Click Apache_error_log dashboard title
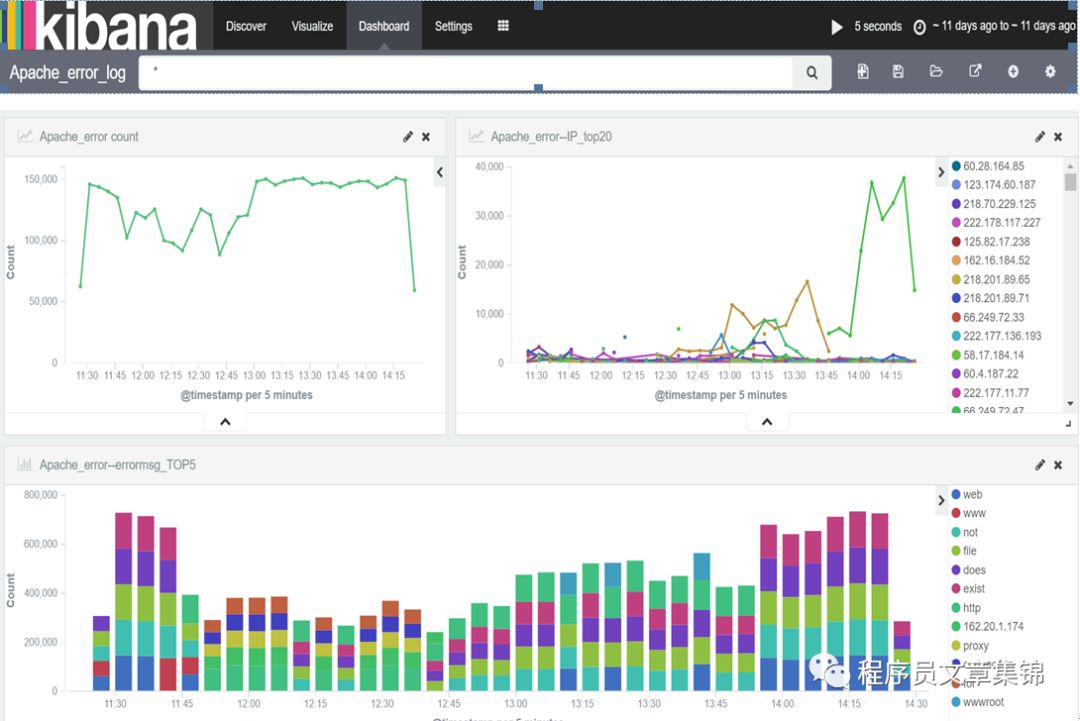This screenshot has width=1080, height=721. 68,72
